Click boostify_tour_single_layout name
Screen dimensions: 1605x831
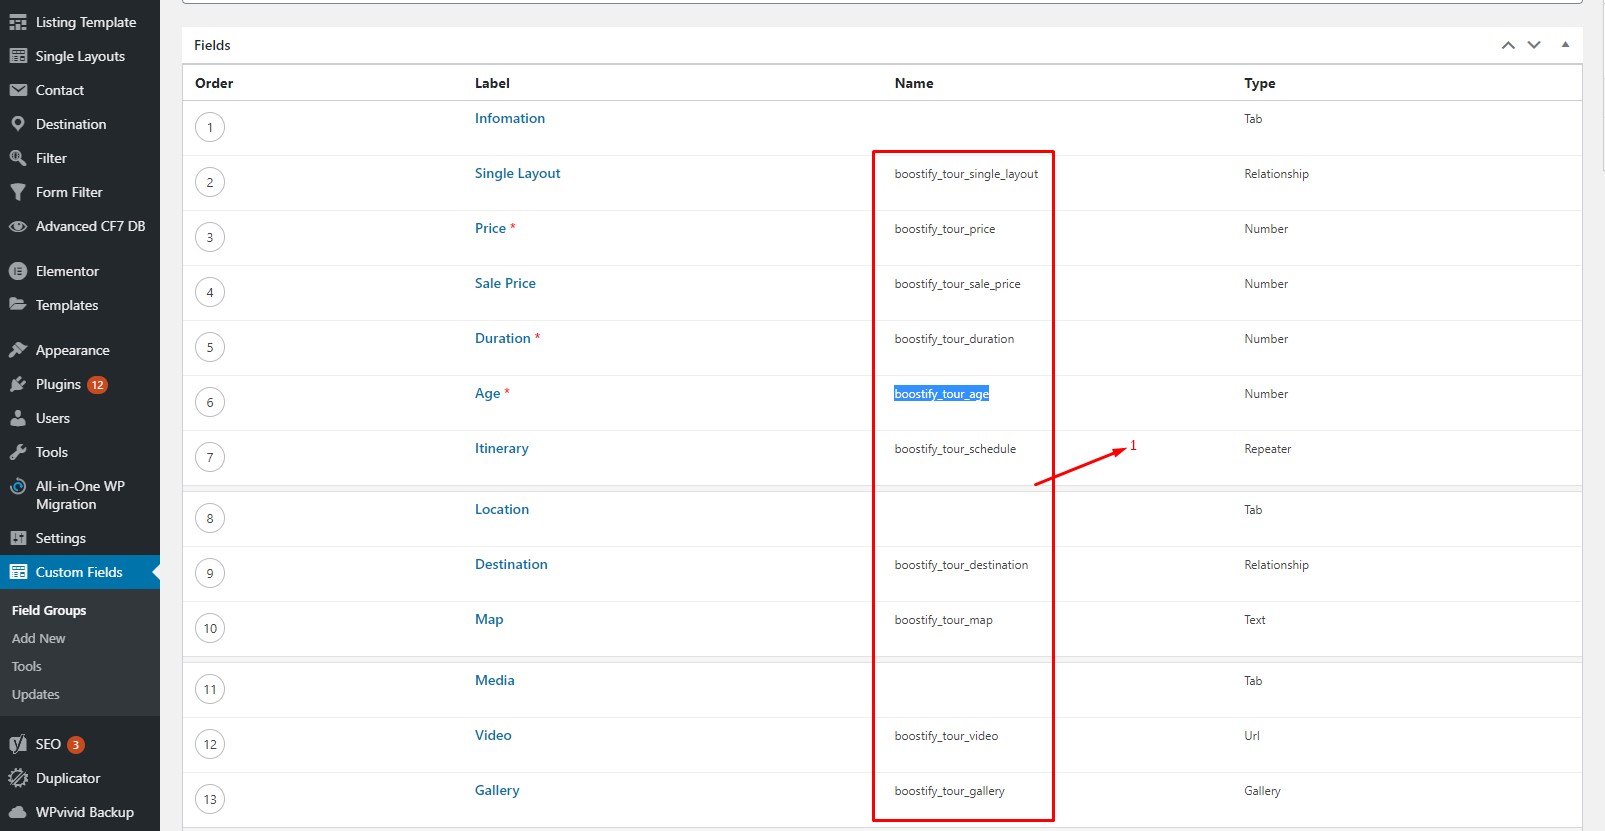(966, 174)
